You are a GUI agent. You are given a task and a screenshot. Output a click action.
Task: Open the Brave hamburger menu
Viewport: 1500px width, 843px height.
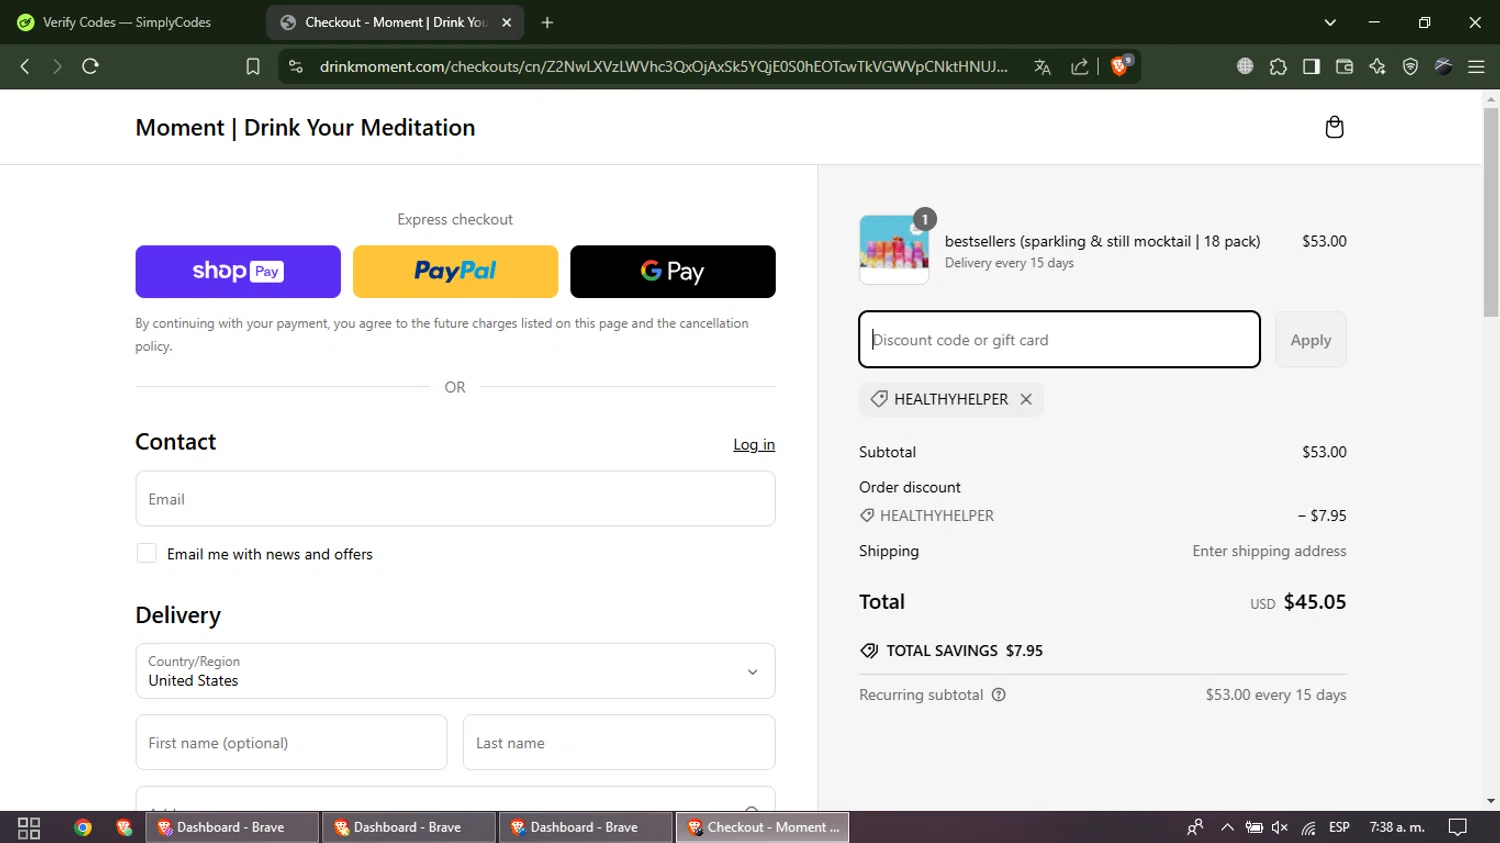tap(1476, 66)
